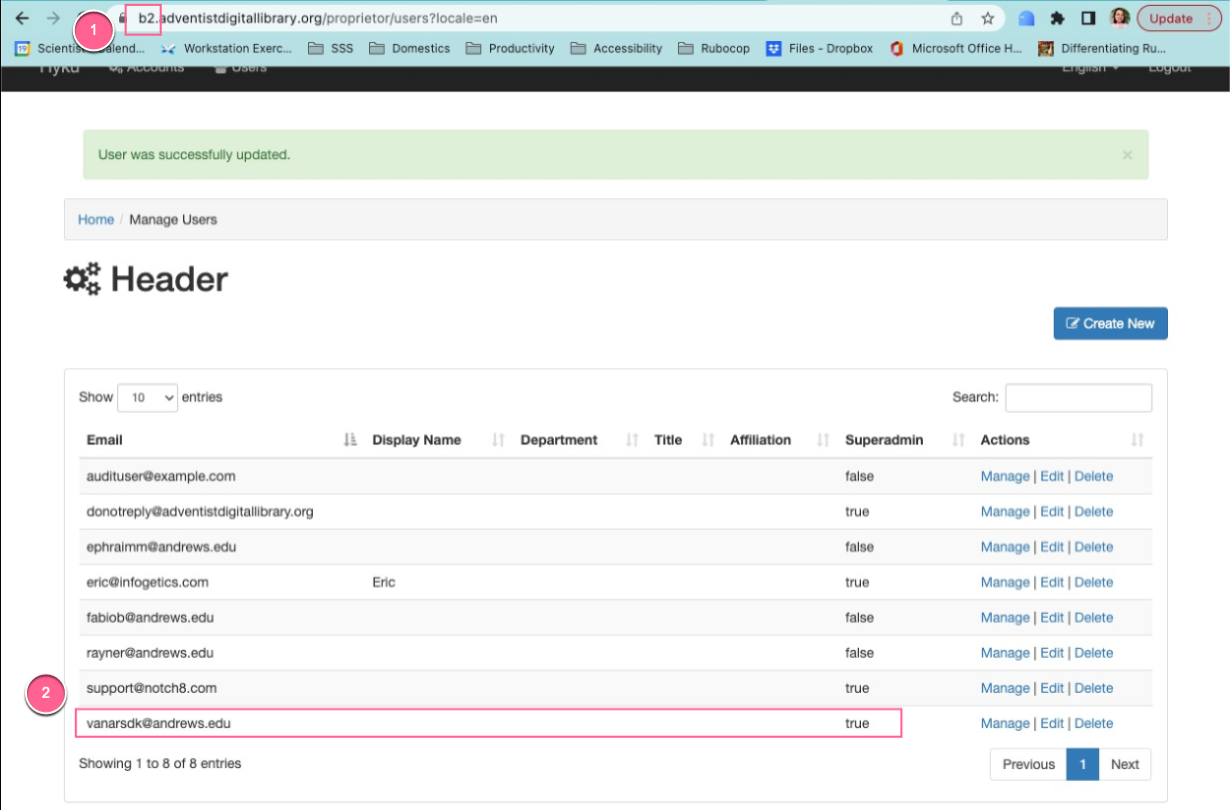Screen dimensions: 1230x810
Task: Click Edit for ephraimm@andrews.edu
Action: pyautogui.click(x=1052, y=547)
